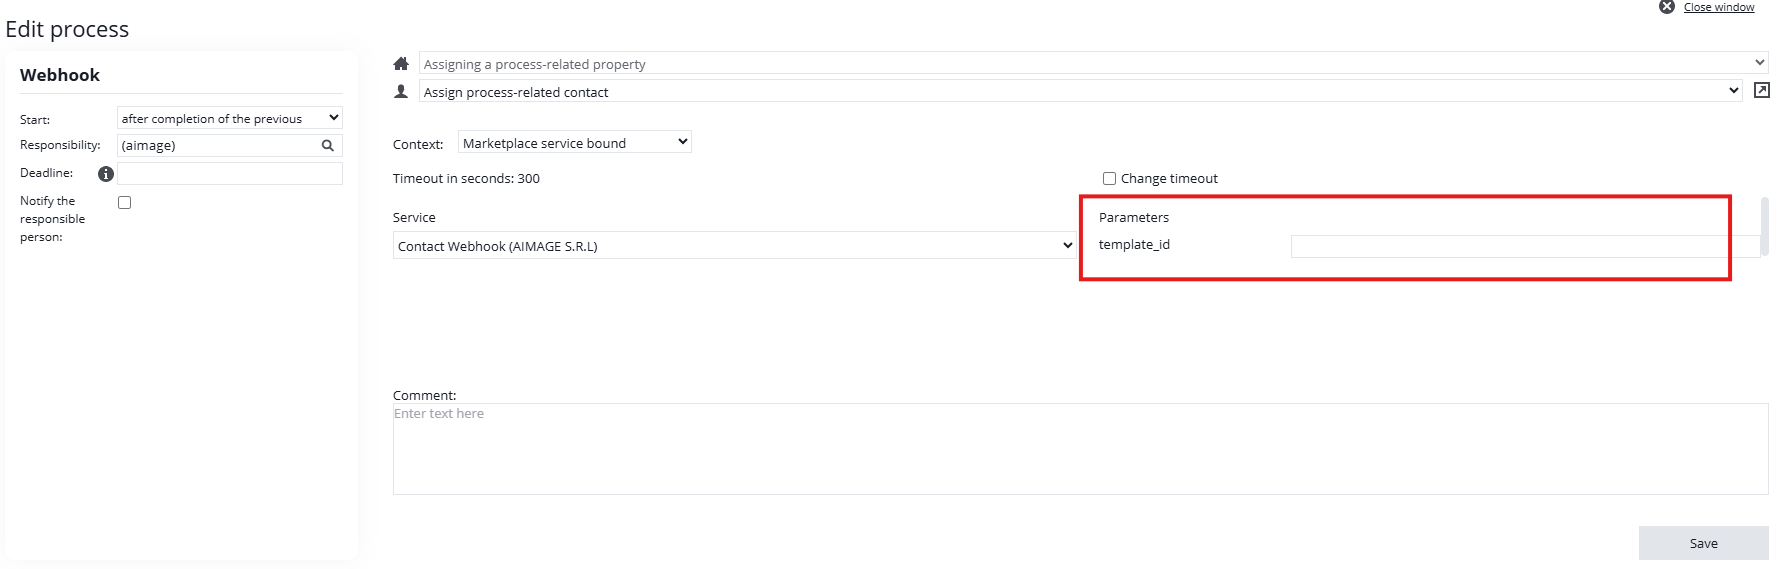Click the Close window link
The width and height of the screenshot is (1777, 569).
click(x=1718, y=7)
